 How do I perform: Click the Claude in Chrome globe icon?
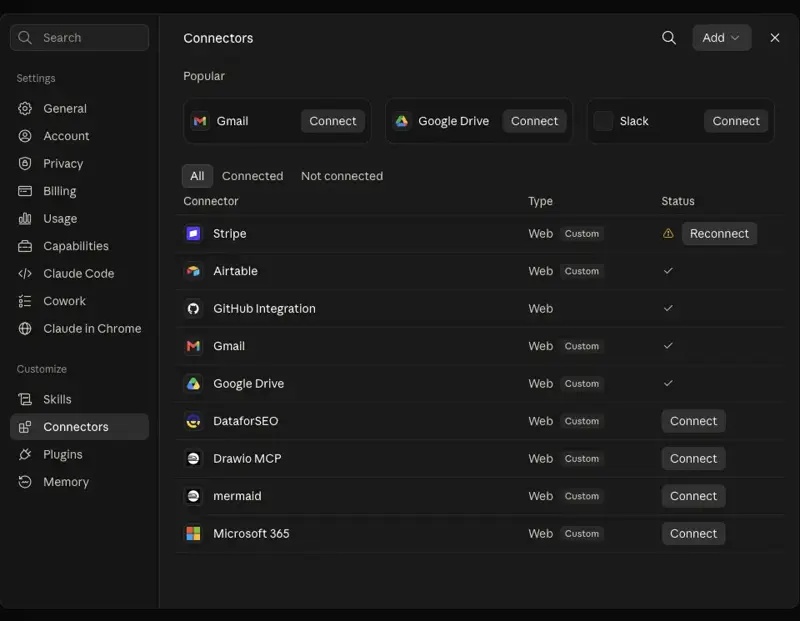(25, 329)
